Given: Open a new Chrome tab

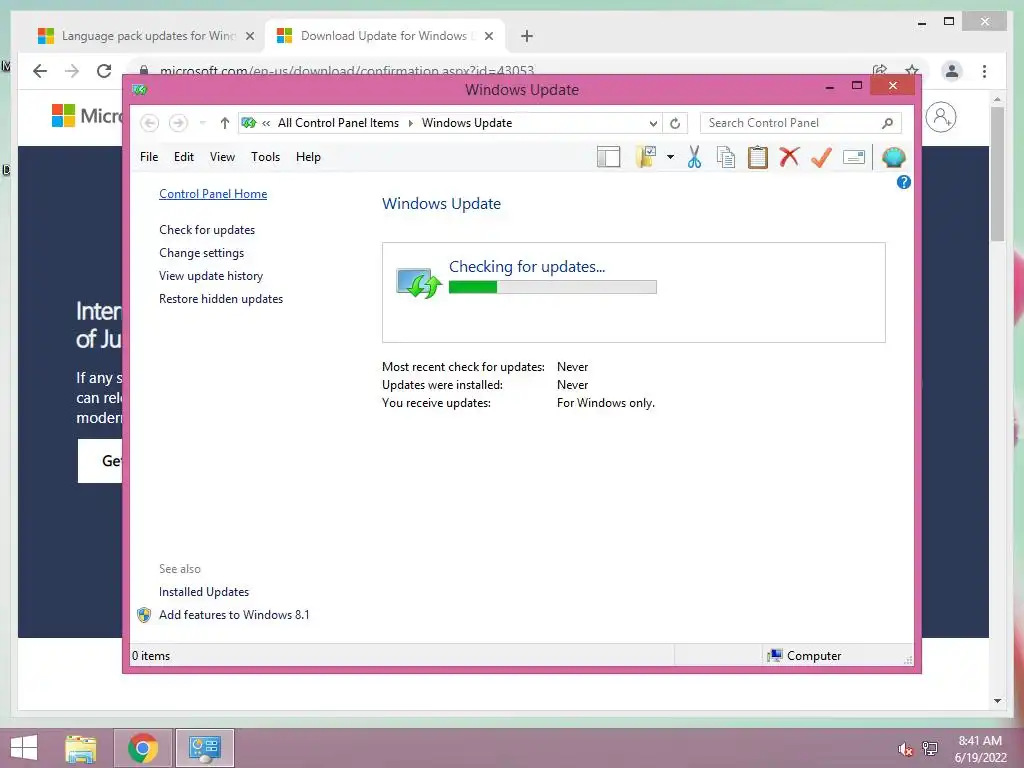Looking at the screenshot, I should click(526, 36).
